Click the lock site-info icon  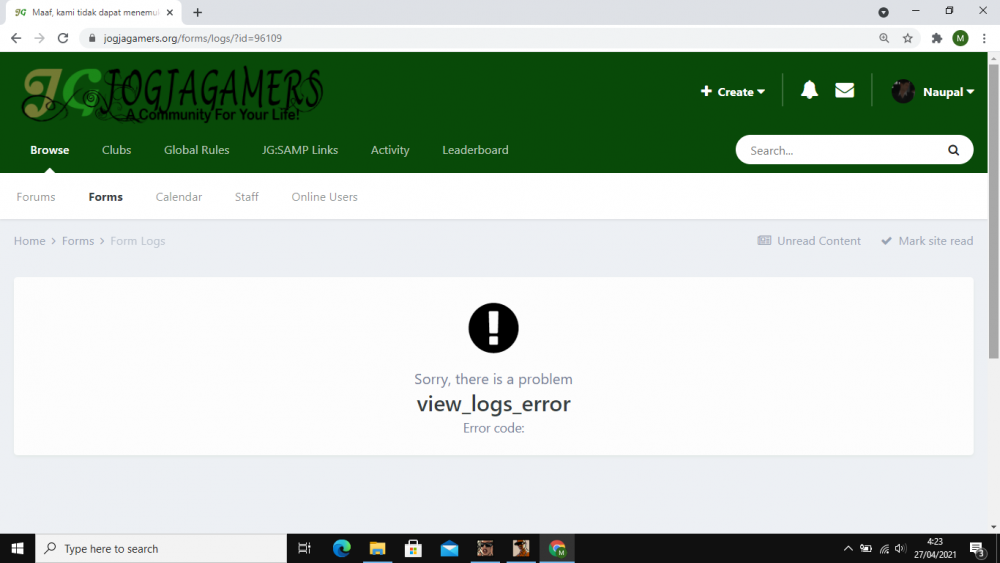click(92, 38)
